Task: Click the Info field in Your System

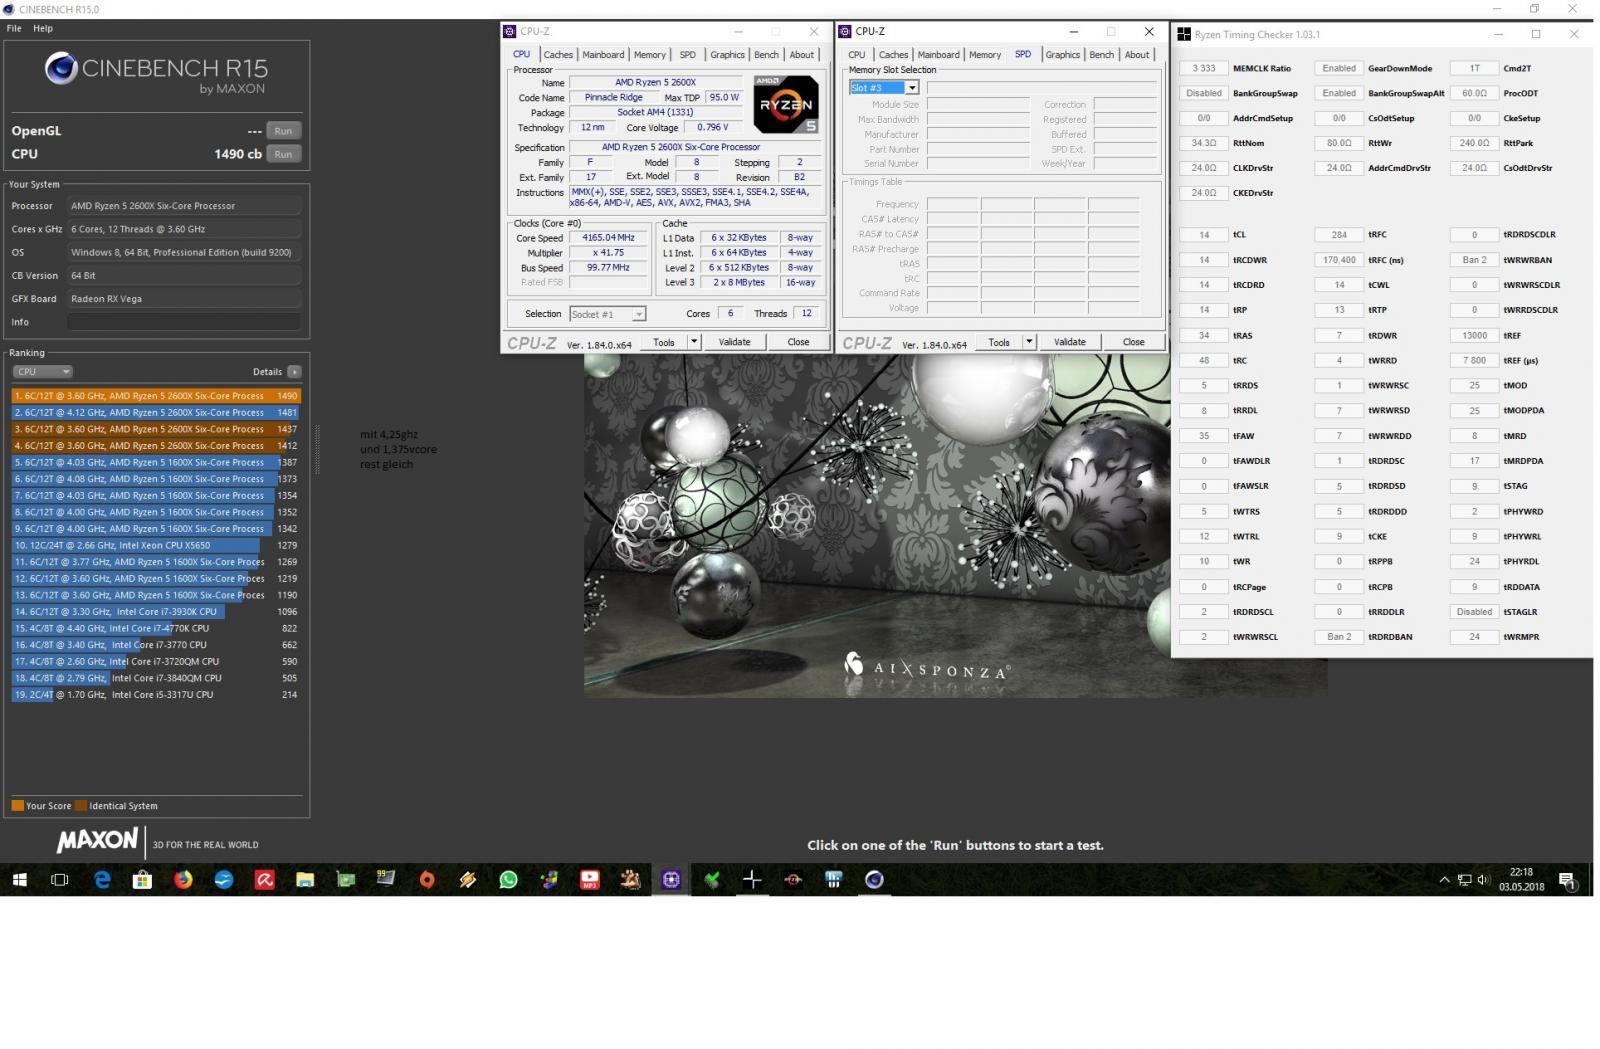Action: (x=184, y=322)
